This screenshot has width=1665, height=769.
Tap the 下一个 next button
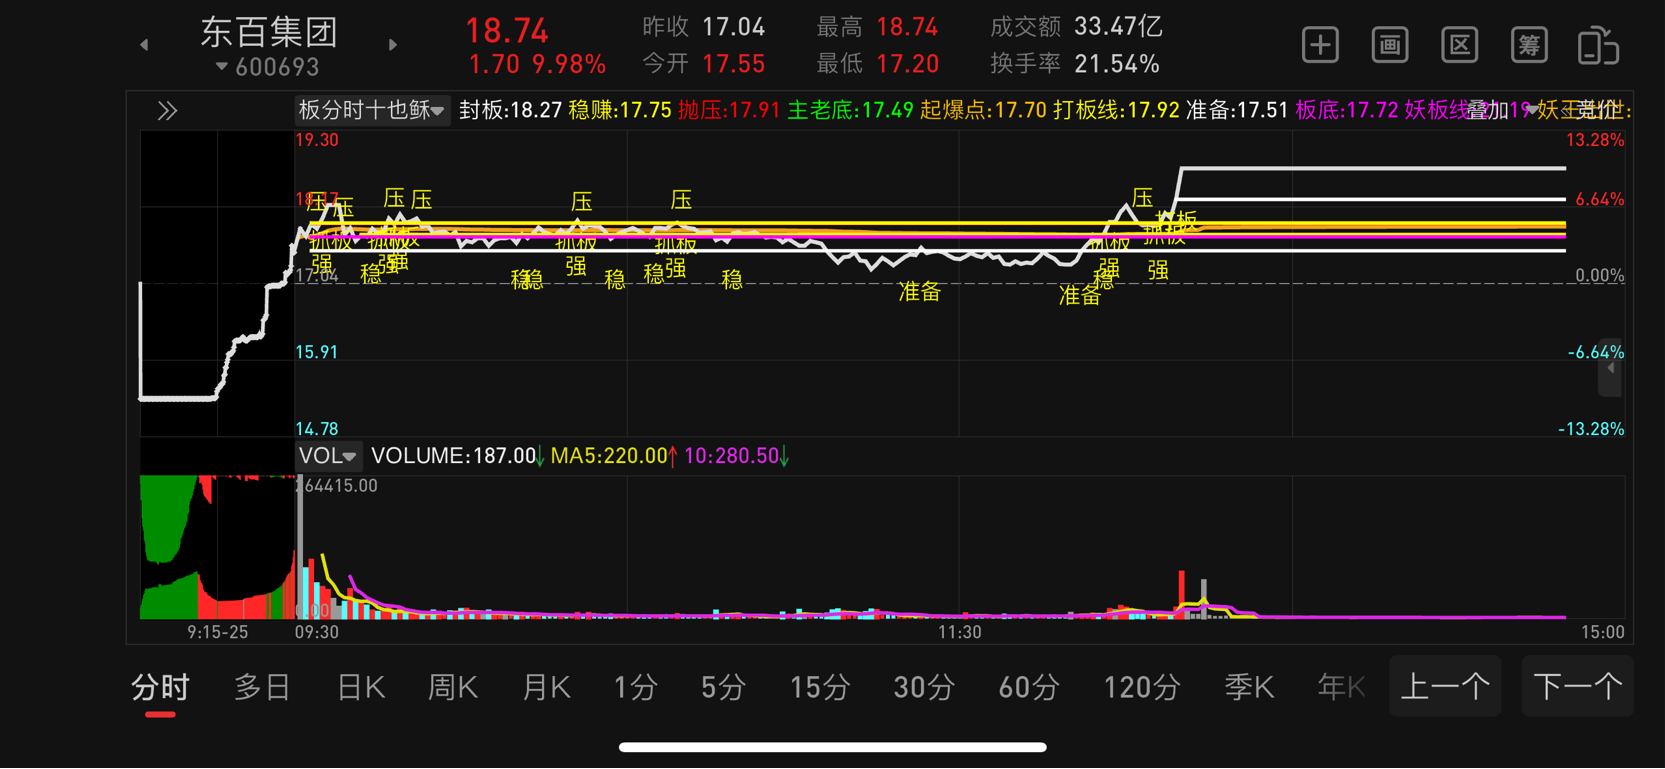(1578, 686)
